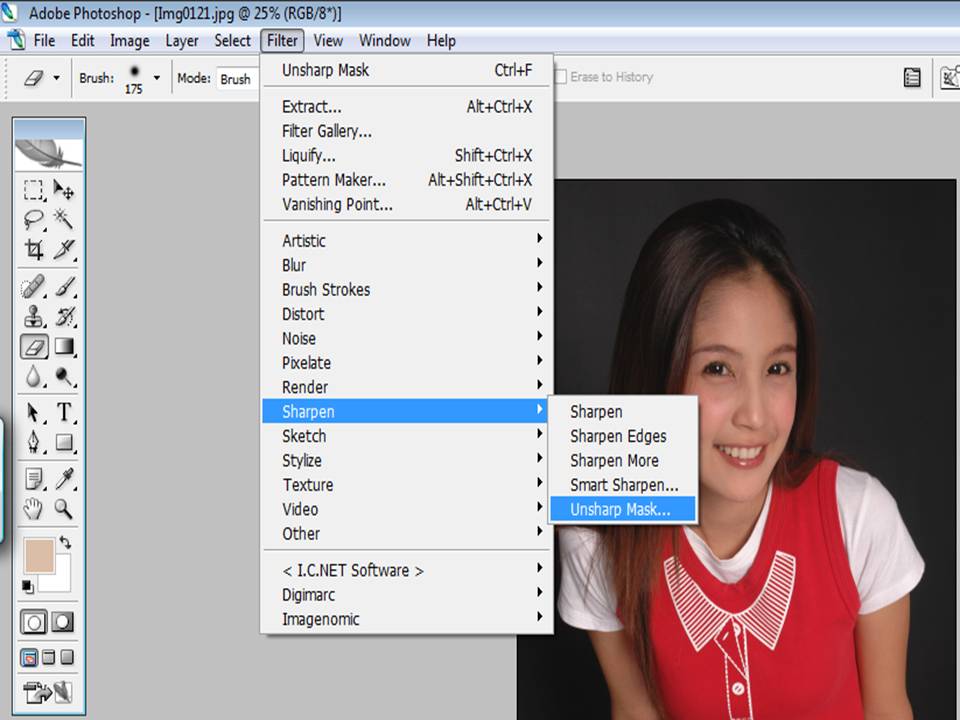Toggle the Brushes palette icon
This screenshot has width=960, height=720.
(x=912, y=77)
